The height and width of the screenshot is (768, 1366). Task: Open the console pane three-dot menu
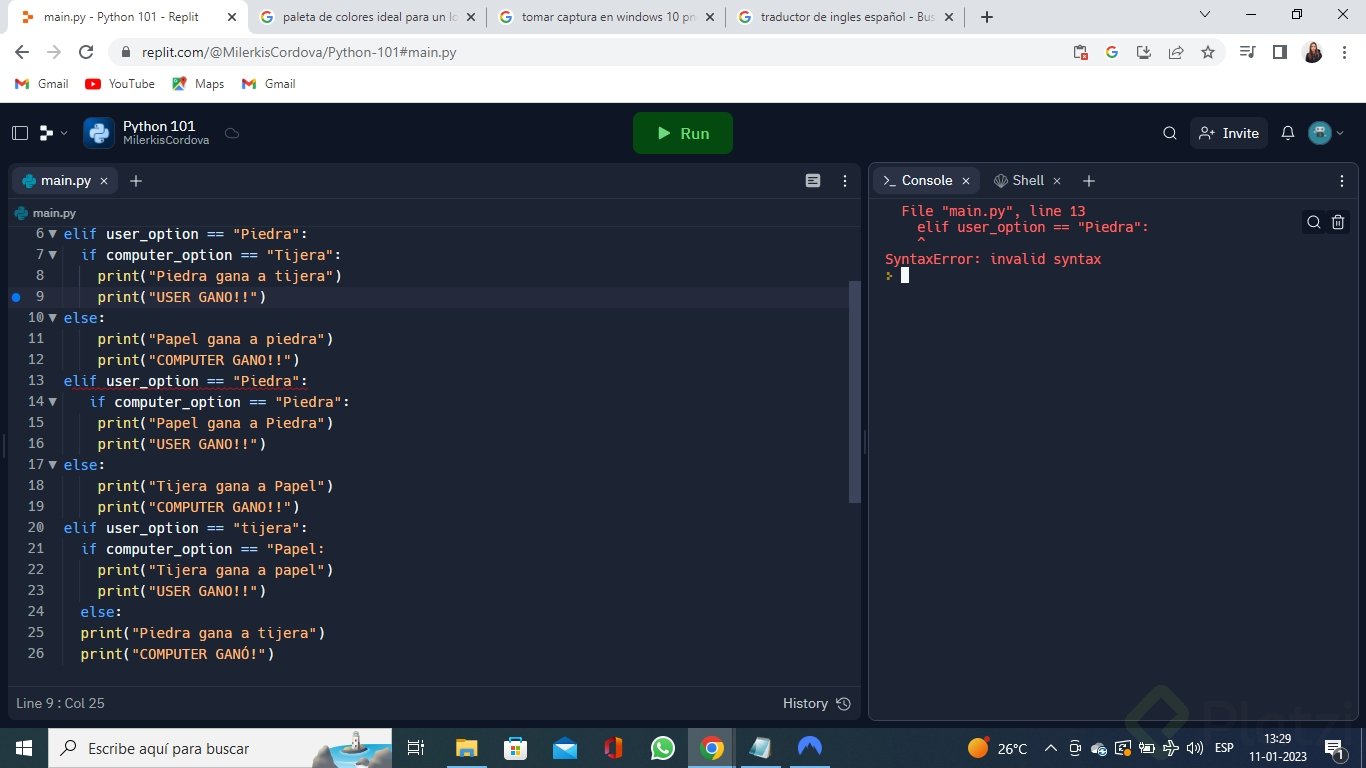coord(1342,181)
